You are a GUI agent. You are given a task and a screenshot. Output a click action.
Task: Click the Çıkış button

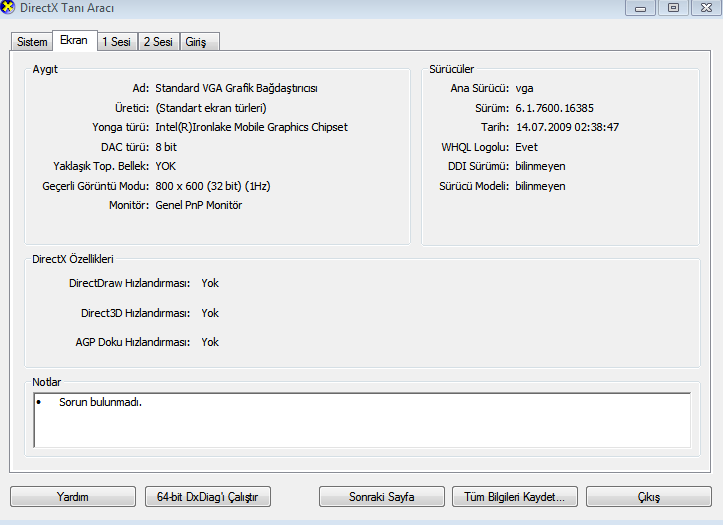[649, 497]
